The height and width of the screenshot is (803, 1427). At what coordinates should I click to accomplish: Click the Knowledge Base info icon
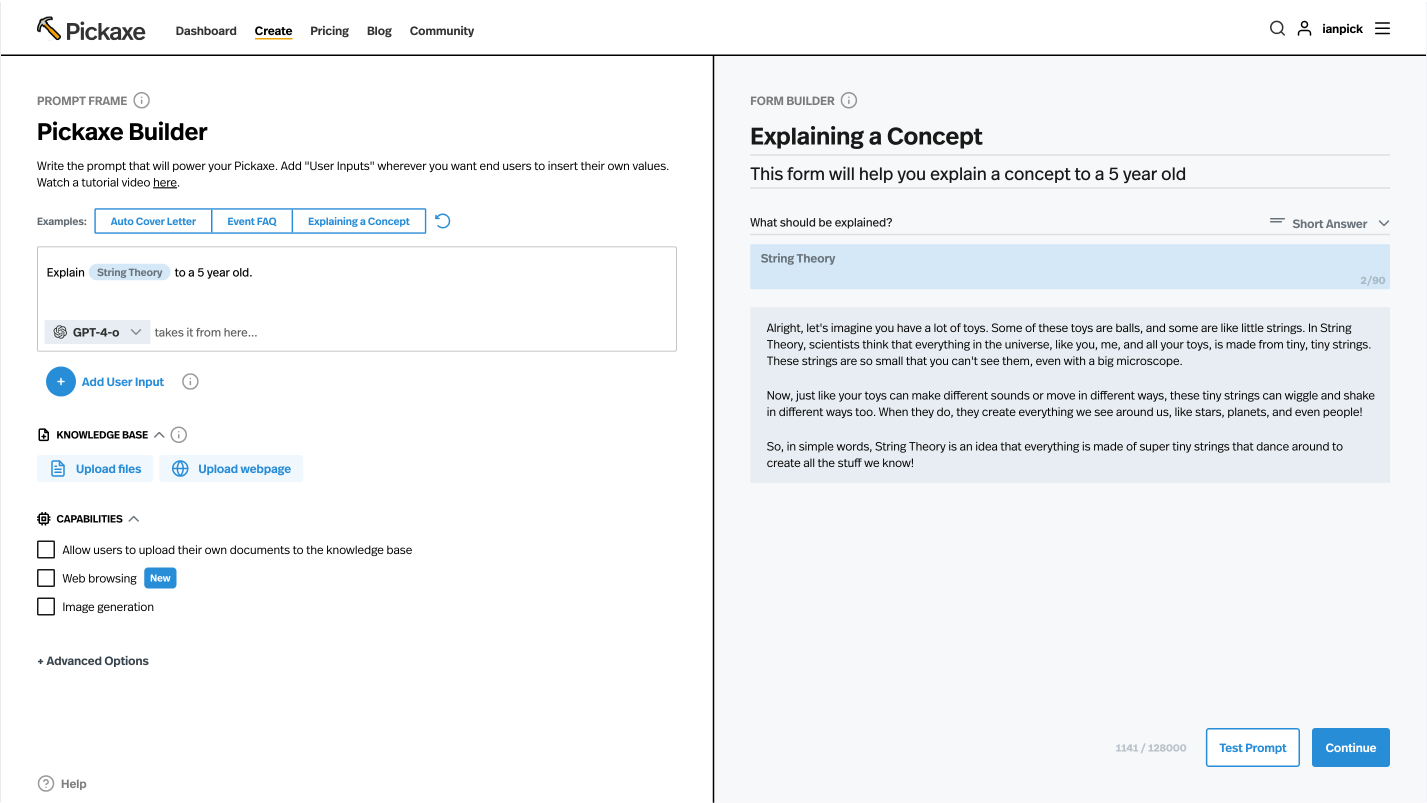pos(179,435)
